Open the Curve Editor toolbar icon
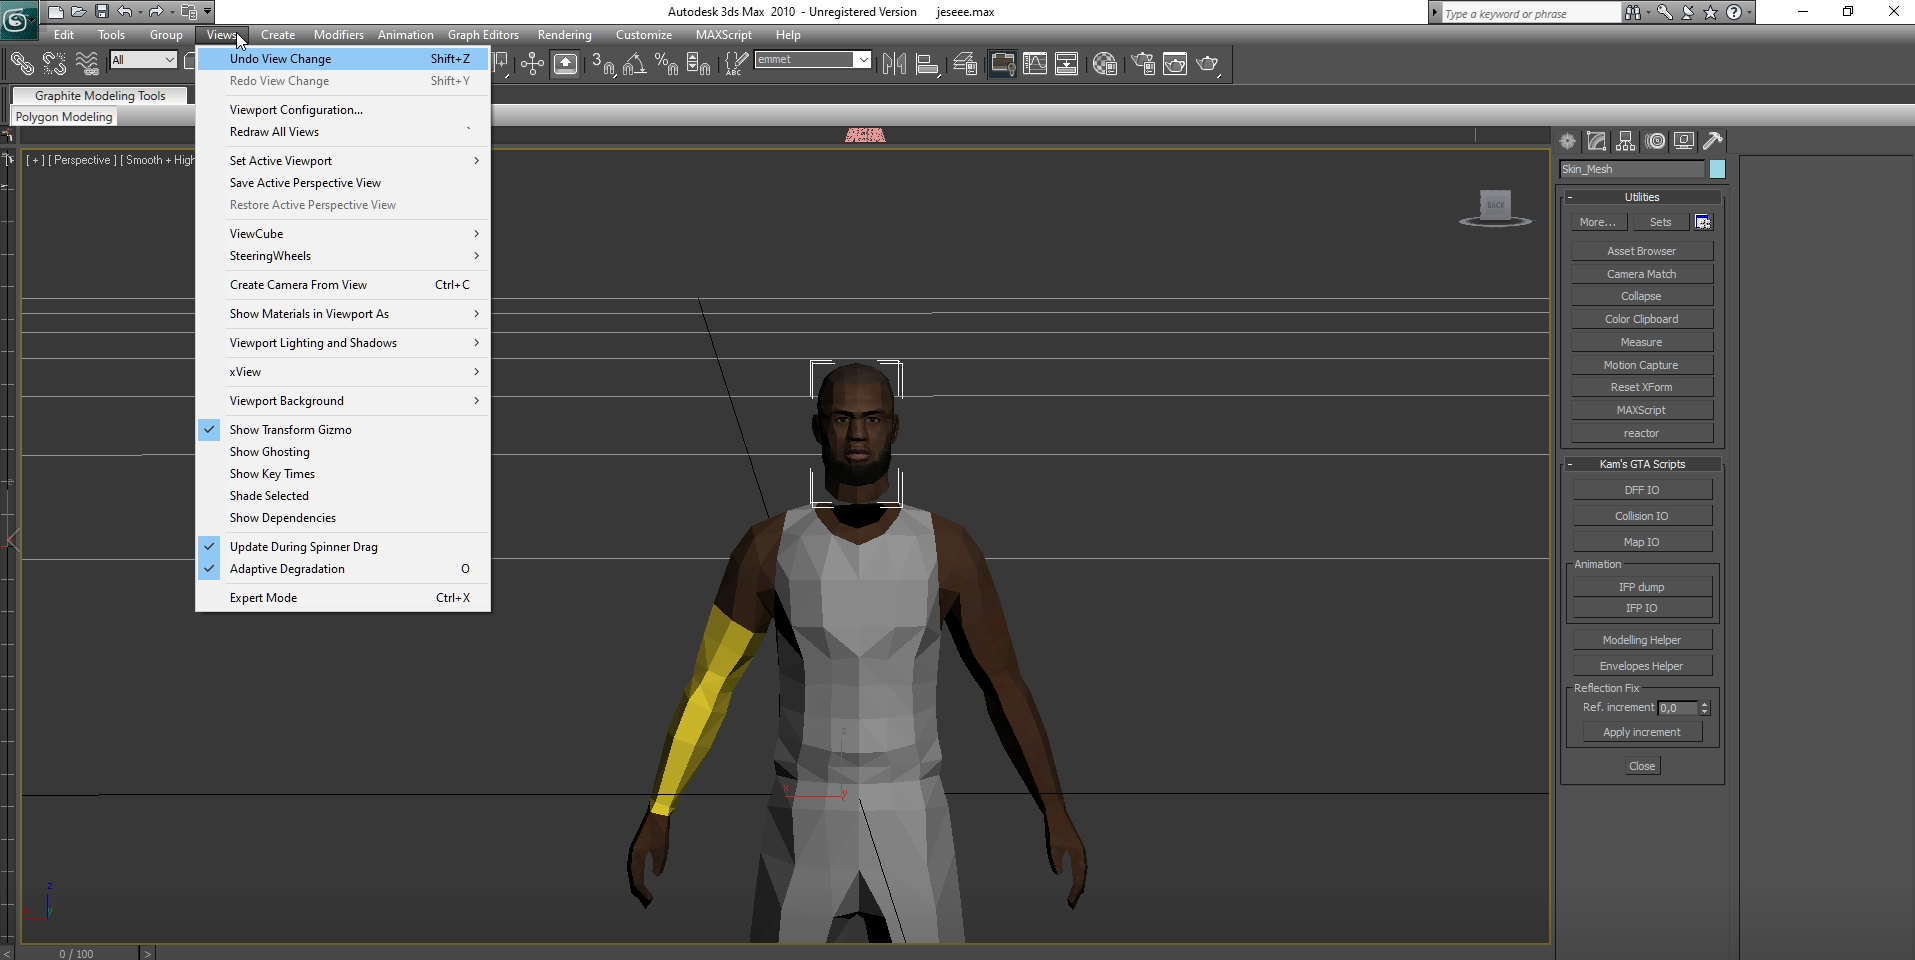1915x960 pixels. click(1035, 64)
